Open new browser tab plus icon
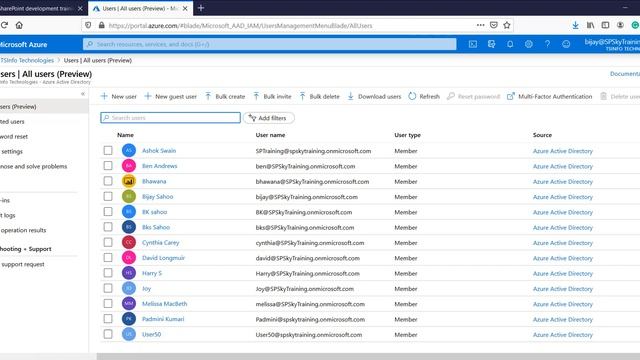This screenshot has height=360, width=640. 201,8
